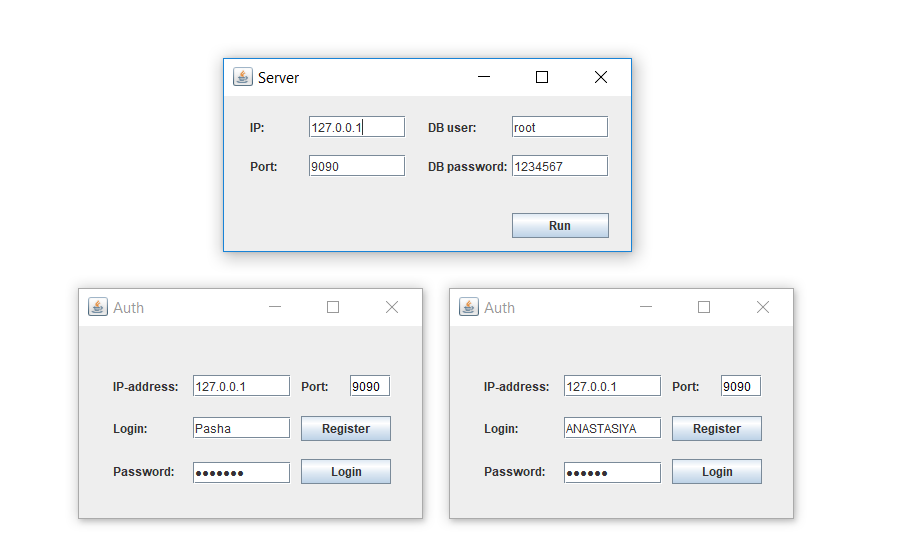Click 'Login:' label in the ANASTASIYA Auth window
The image size is (909, 558).
coord(501,429)
